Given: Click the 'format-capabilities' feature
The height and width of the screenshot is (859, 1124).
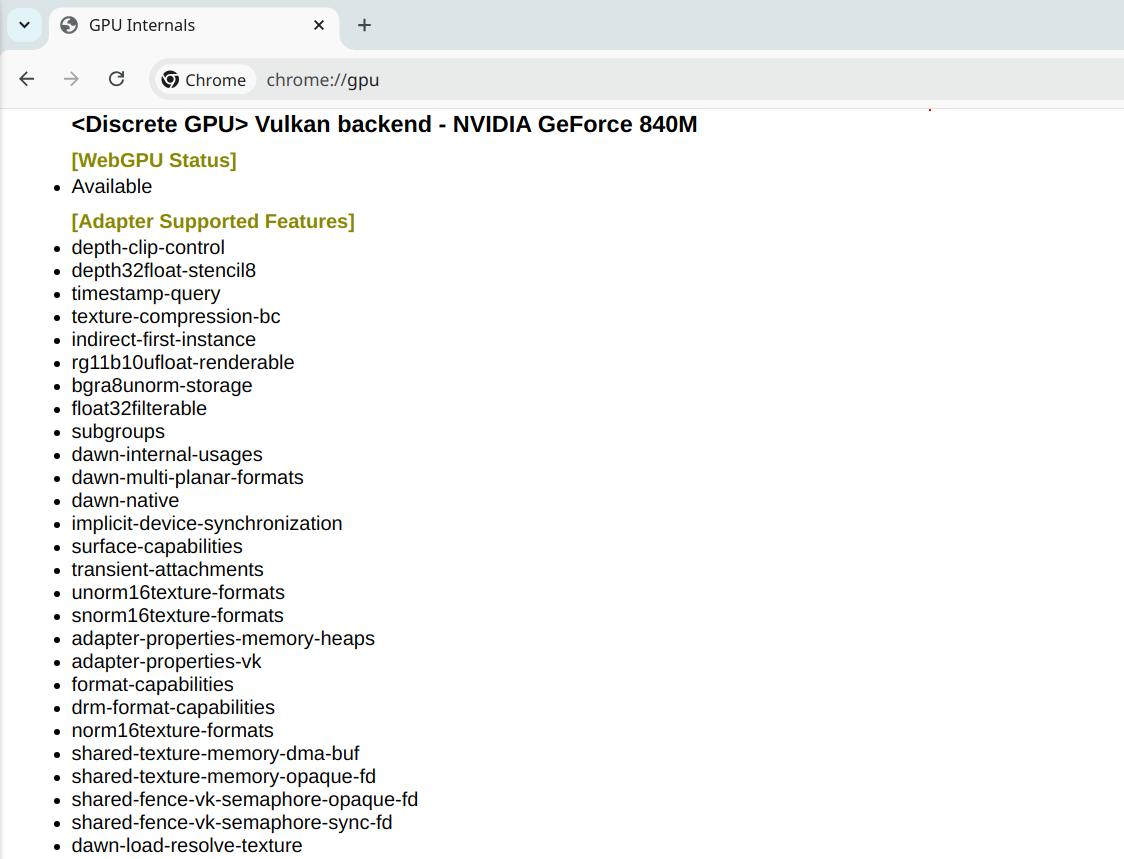Looking at the screenshot, I should coord(152,683).
